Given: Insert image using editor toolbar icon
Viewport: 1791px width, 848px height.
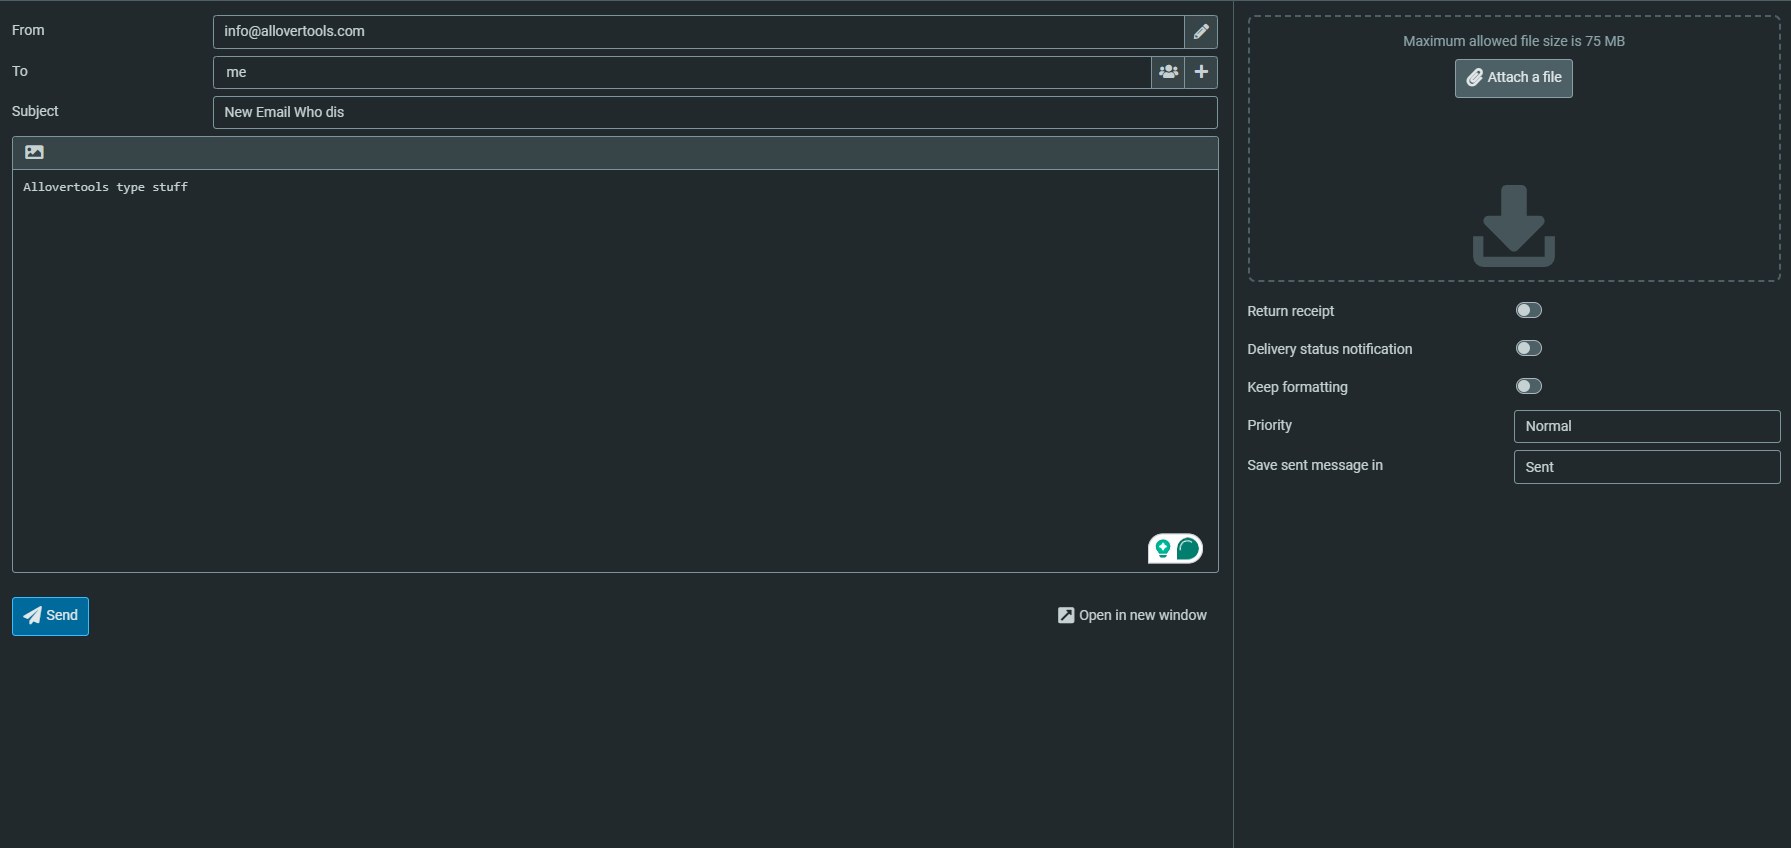Looking at the screenshot, I should click(34, 153).
